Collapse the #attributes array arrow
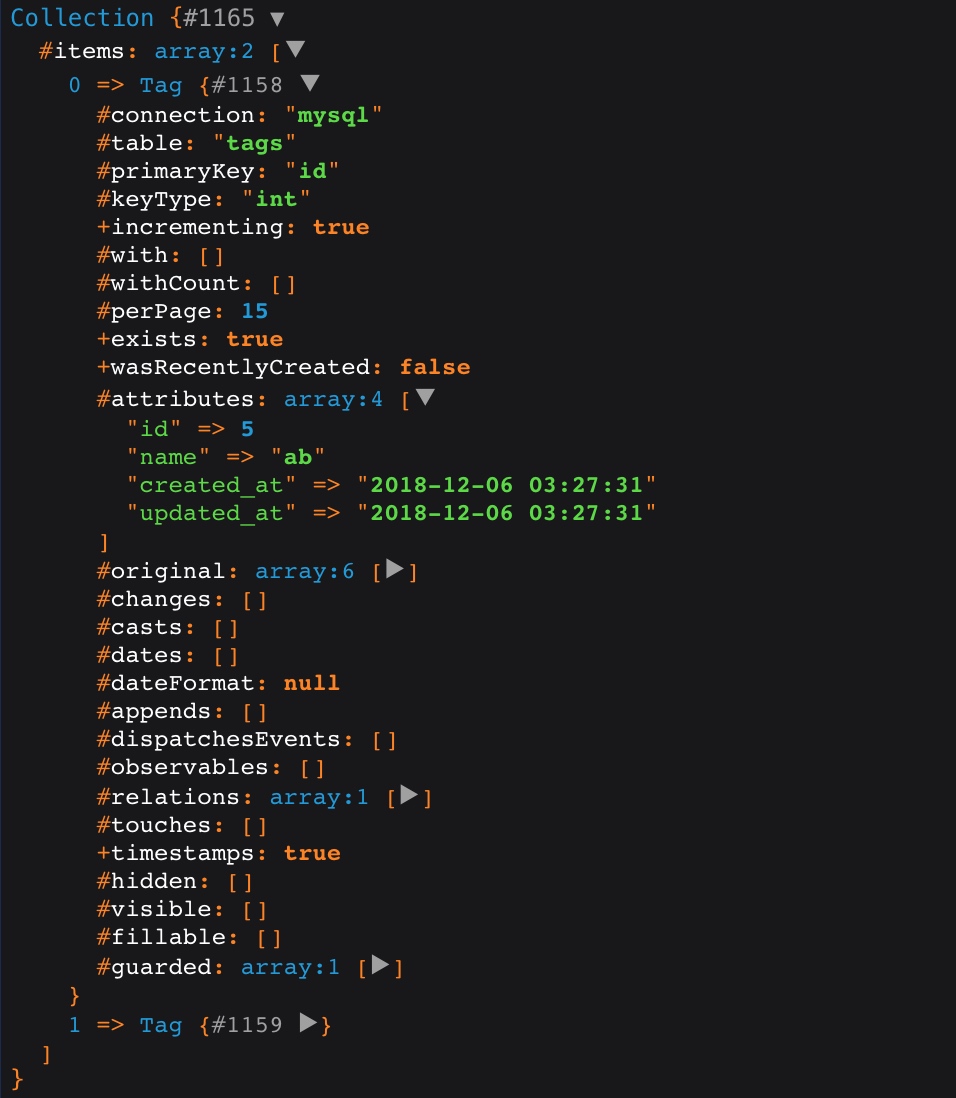The image size is (956, 1098). (425, 397)
